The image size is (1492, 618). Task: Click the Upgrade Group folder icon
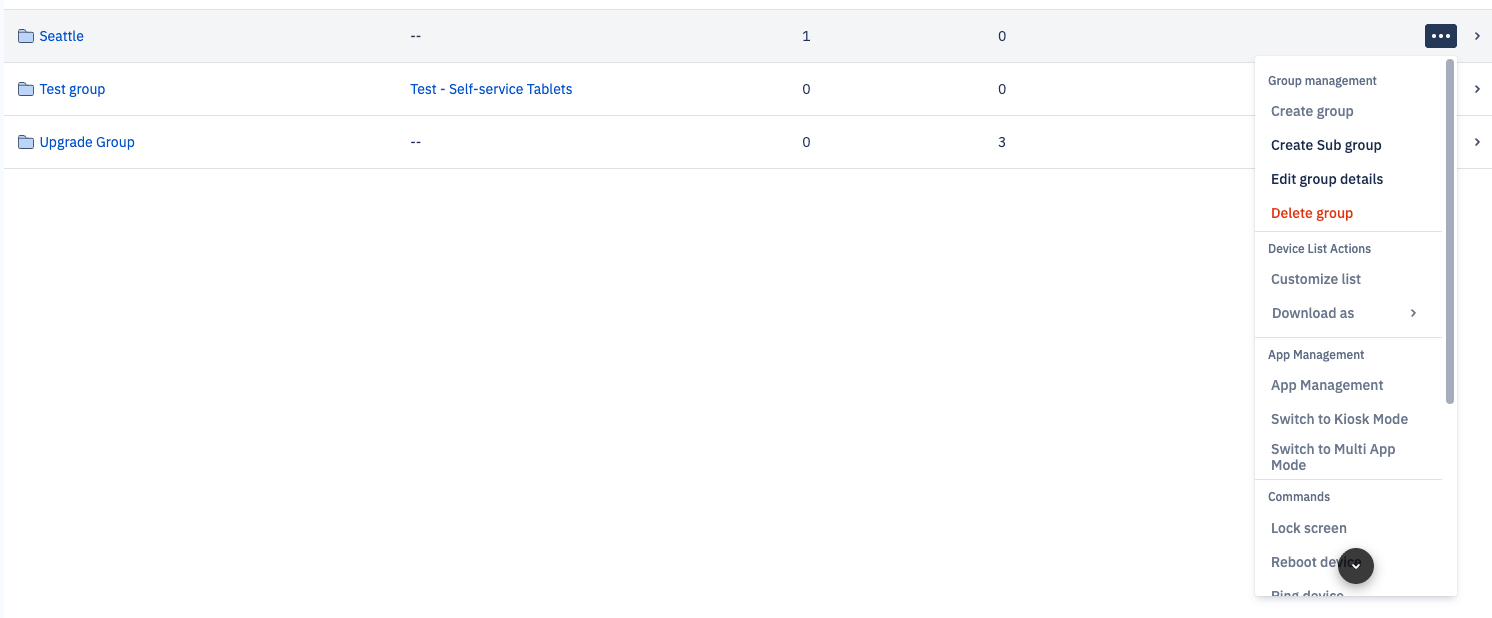click(26, 141)
